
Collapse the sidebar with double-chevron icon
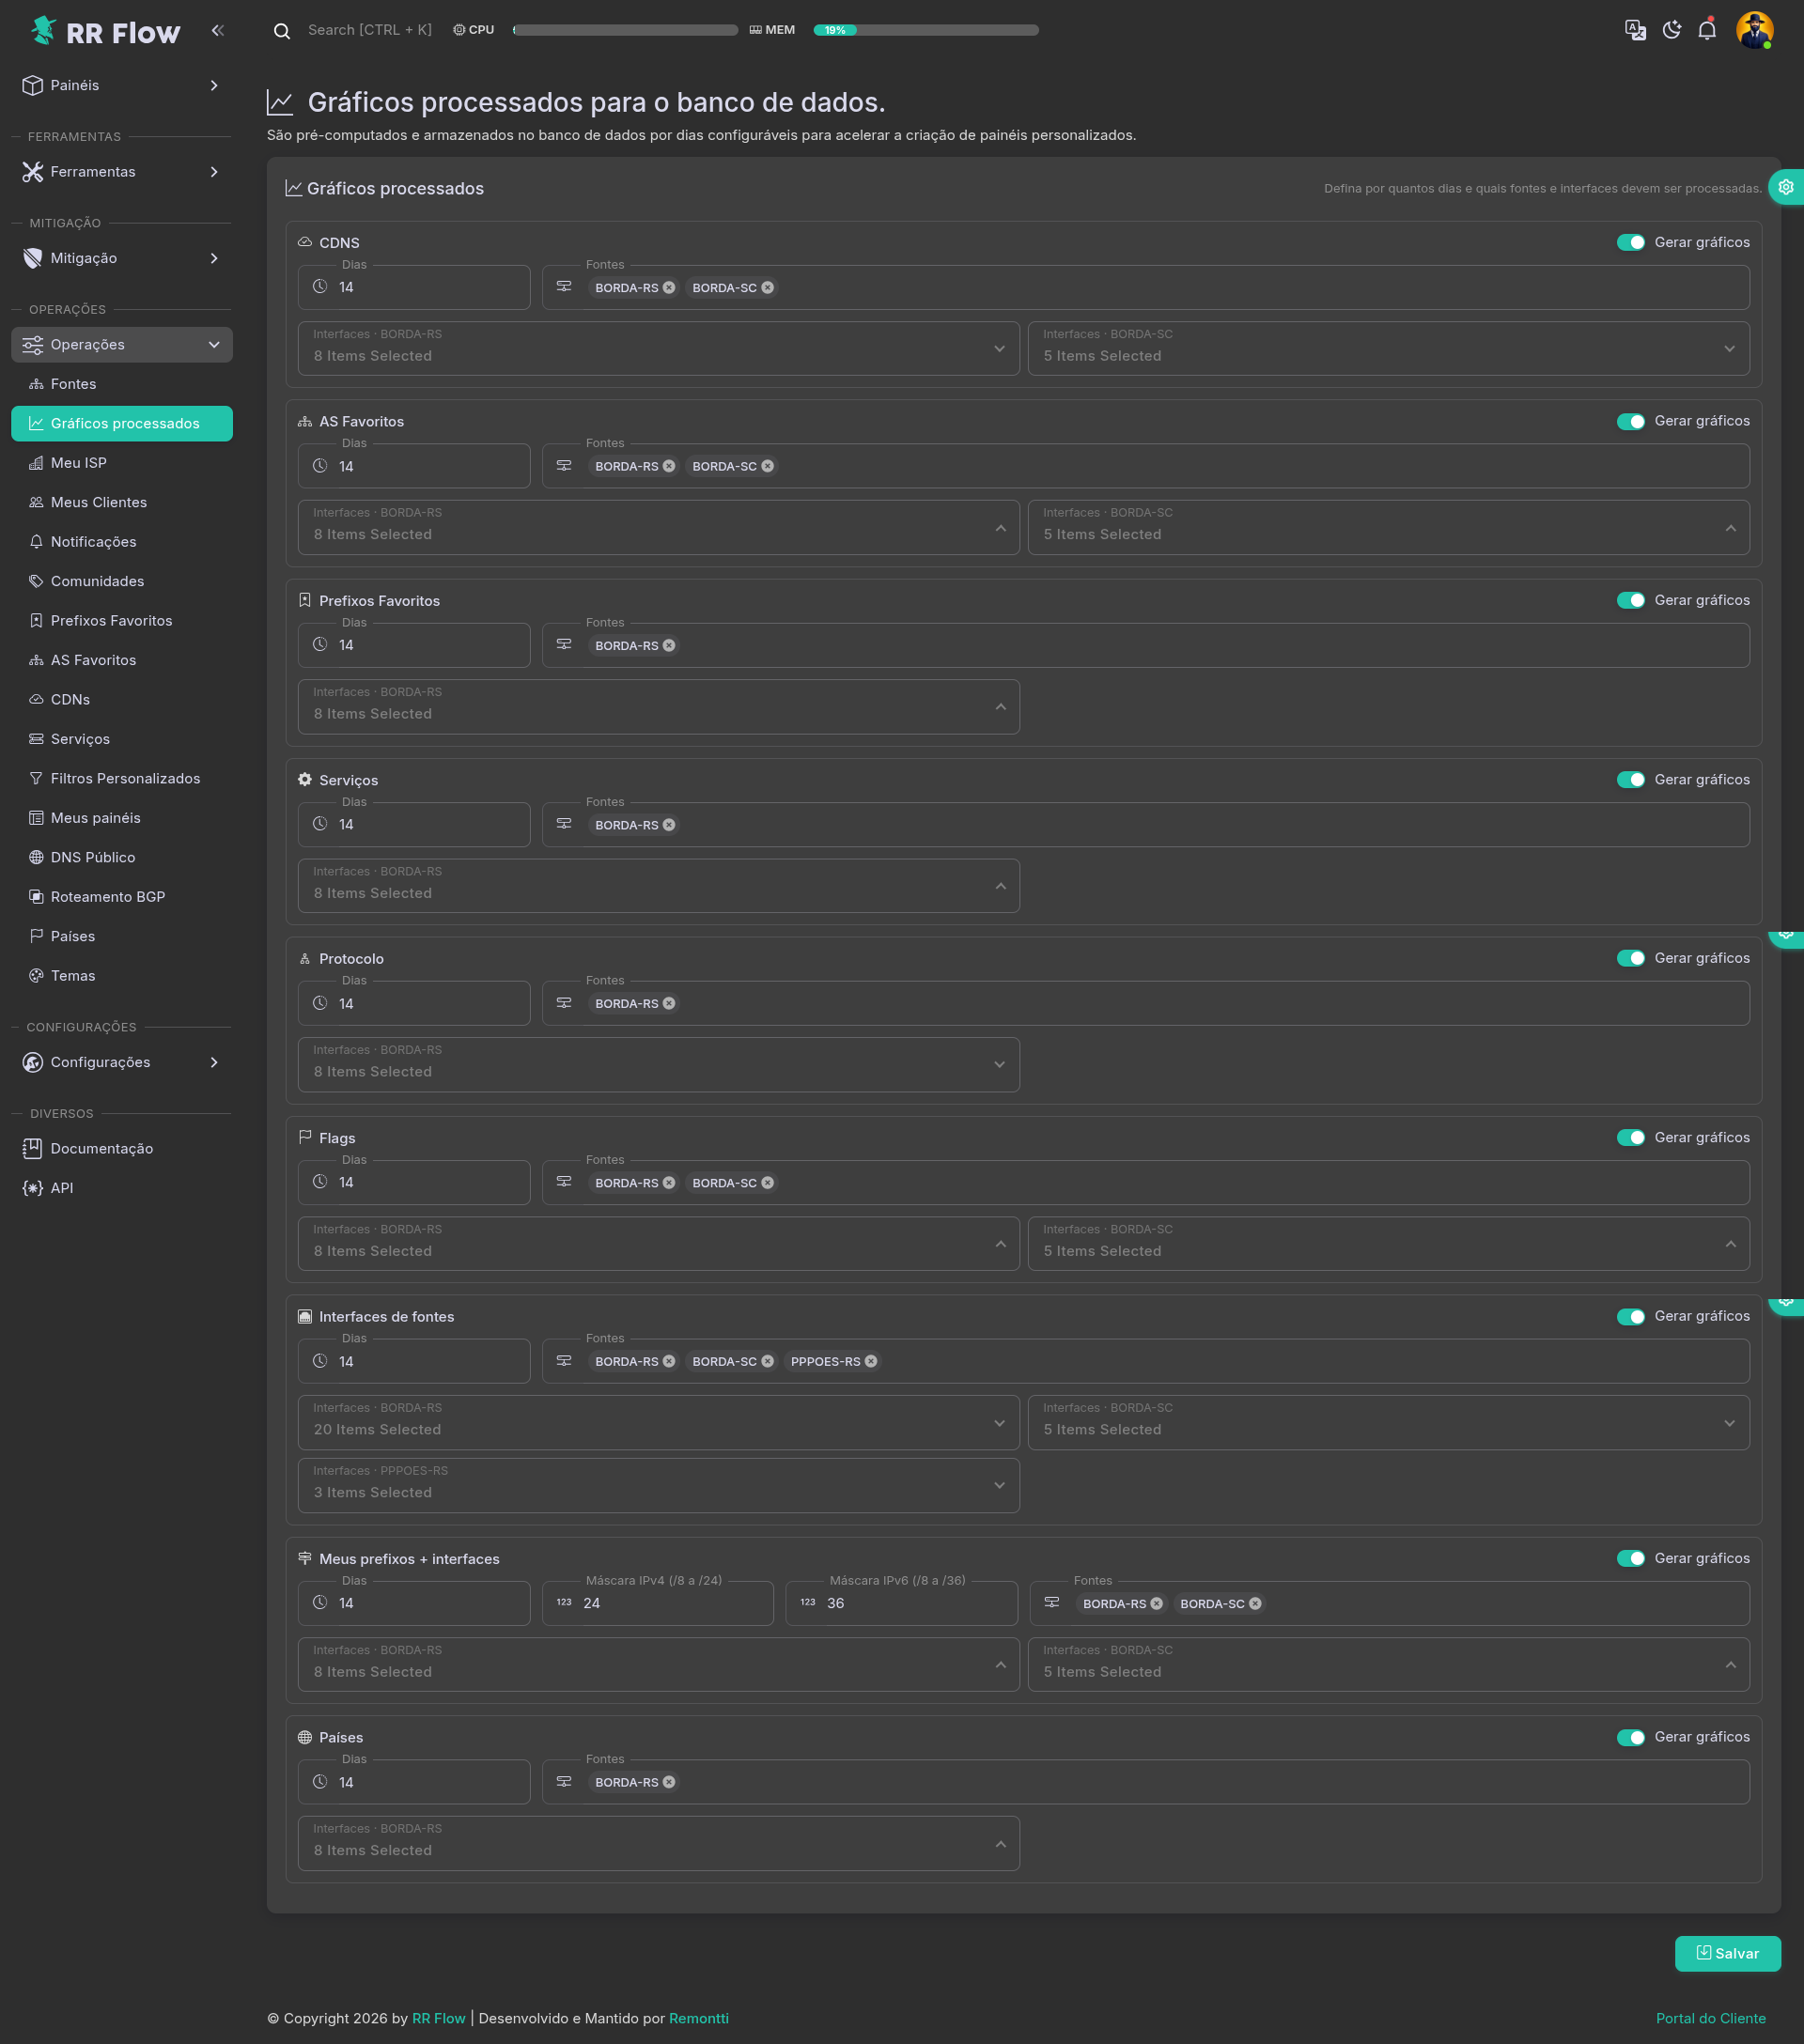click(x=217, y=31)
